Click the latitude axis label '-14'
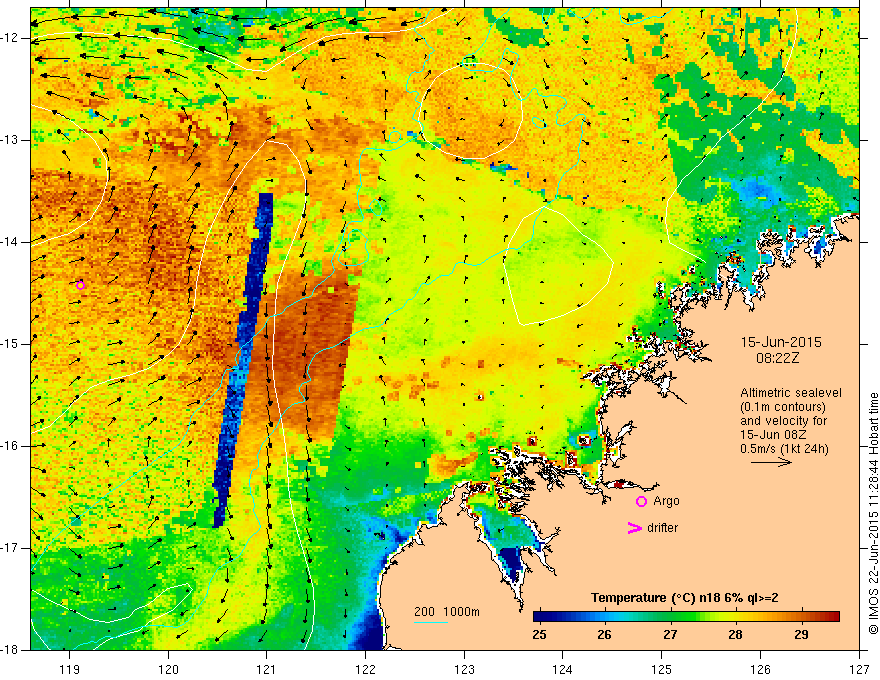Screen dimensions: 880x680 (x=11, y=242)
